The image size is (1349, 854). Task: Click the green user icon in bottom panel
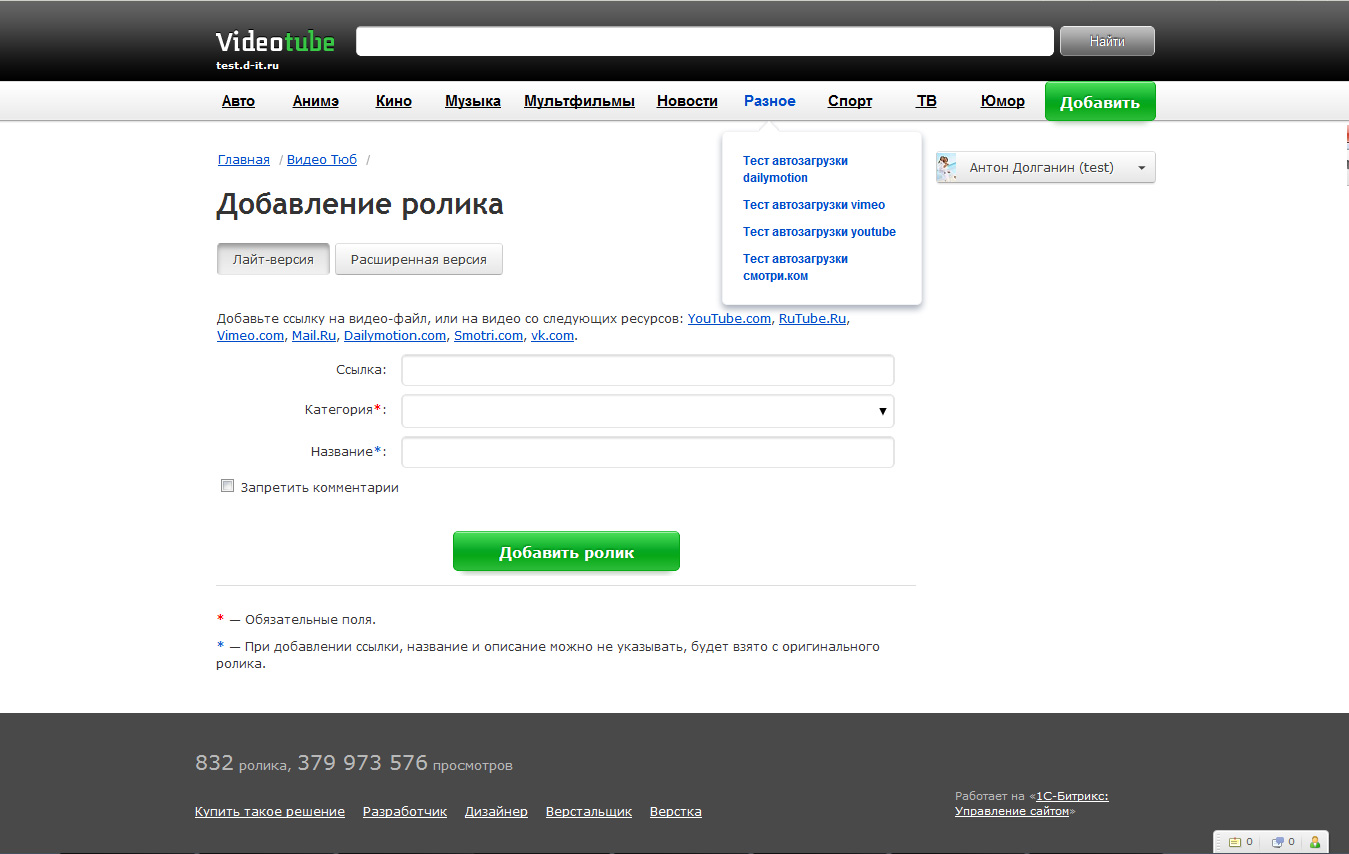pyautogui.click(x=1315, y=842)
